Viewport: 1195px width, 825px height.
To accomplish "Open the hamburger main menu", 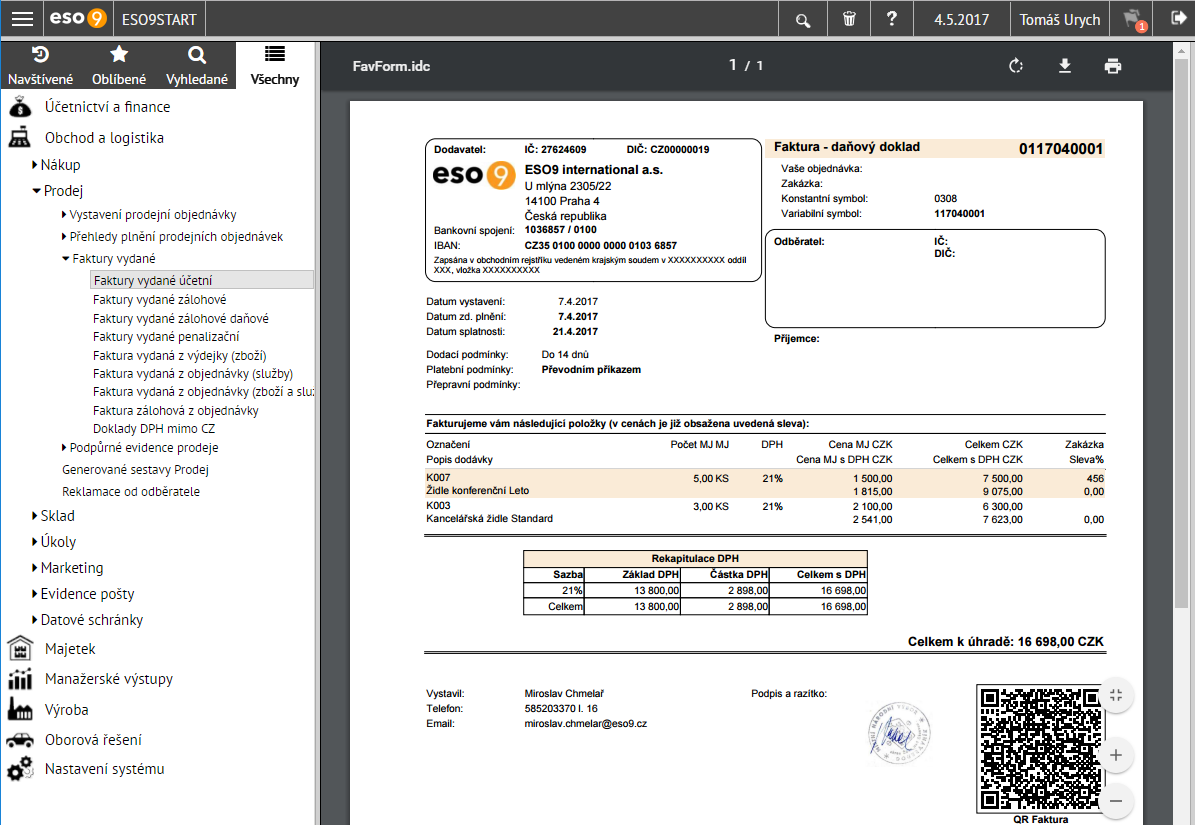I will (22, 19).
